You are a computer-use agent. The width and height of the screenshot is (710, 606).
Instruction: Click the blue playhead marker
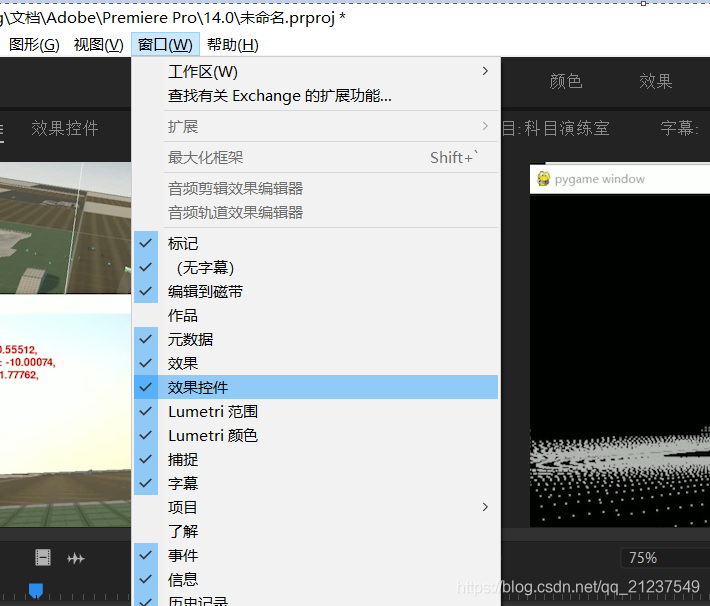(x=36, y=591)
